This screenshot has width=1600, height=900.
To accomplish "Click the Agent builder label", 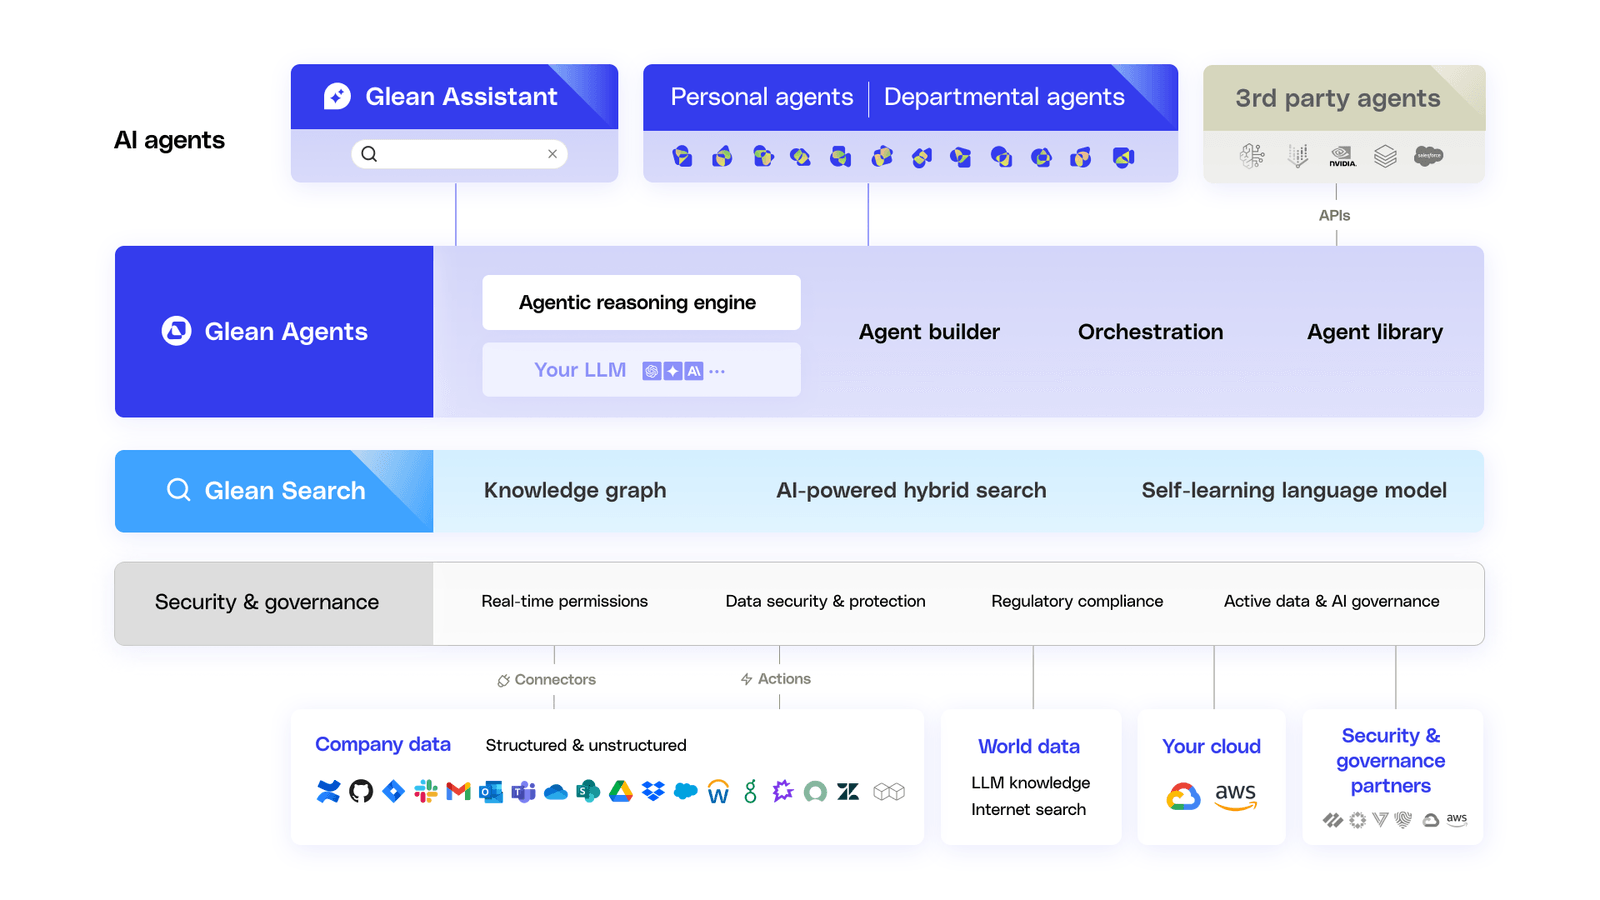I will click(x=929, y=331).
